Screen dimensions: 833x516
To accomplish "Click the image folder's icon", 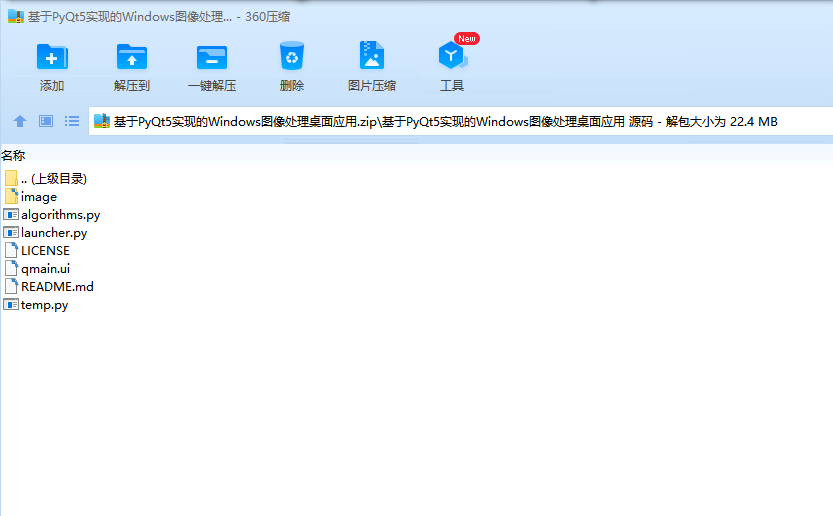I will (x=11, y=196).
